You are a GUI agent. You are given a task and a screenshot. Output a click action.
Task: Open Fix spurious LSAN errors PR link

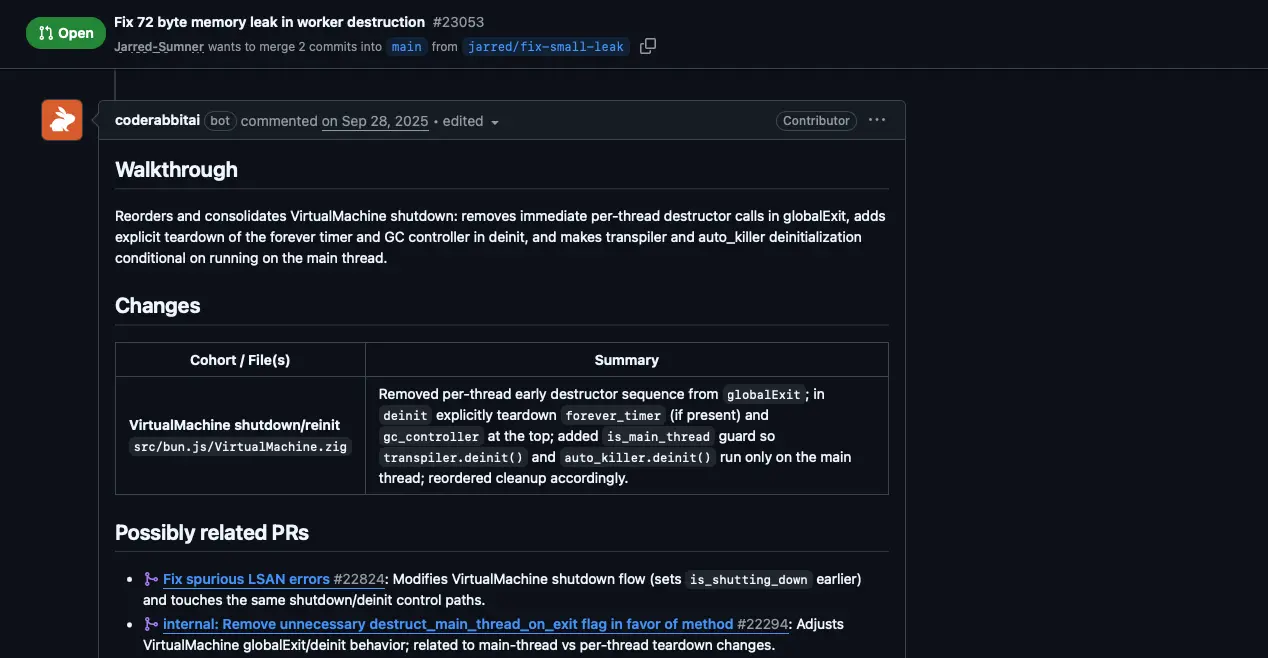click(x=246, y=579)
